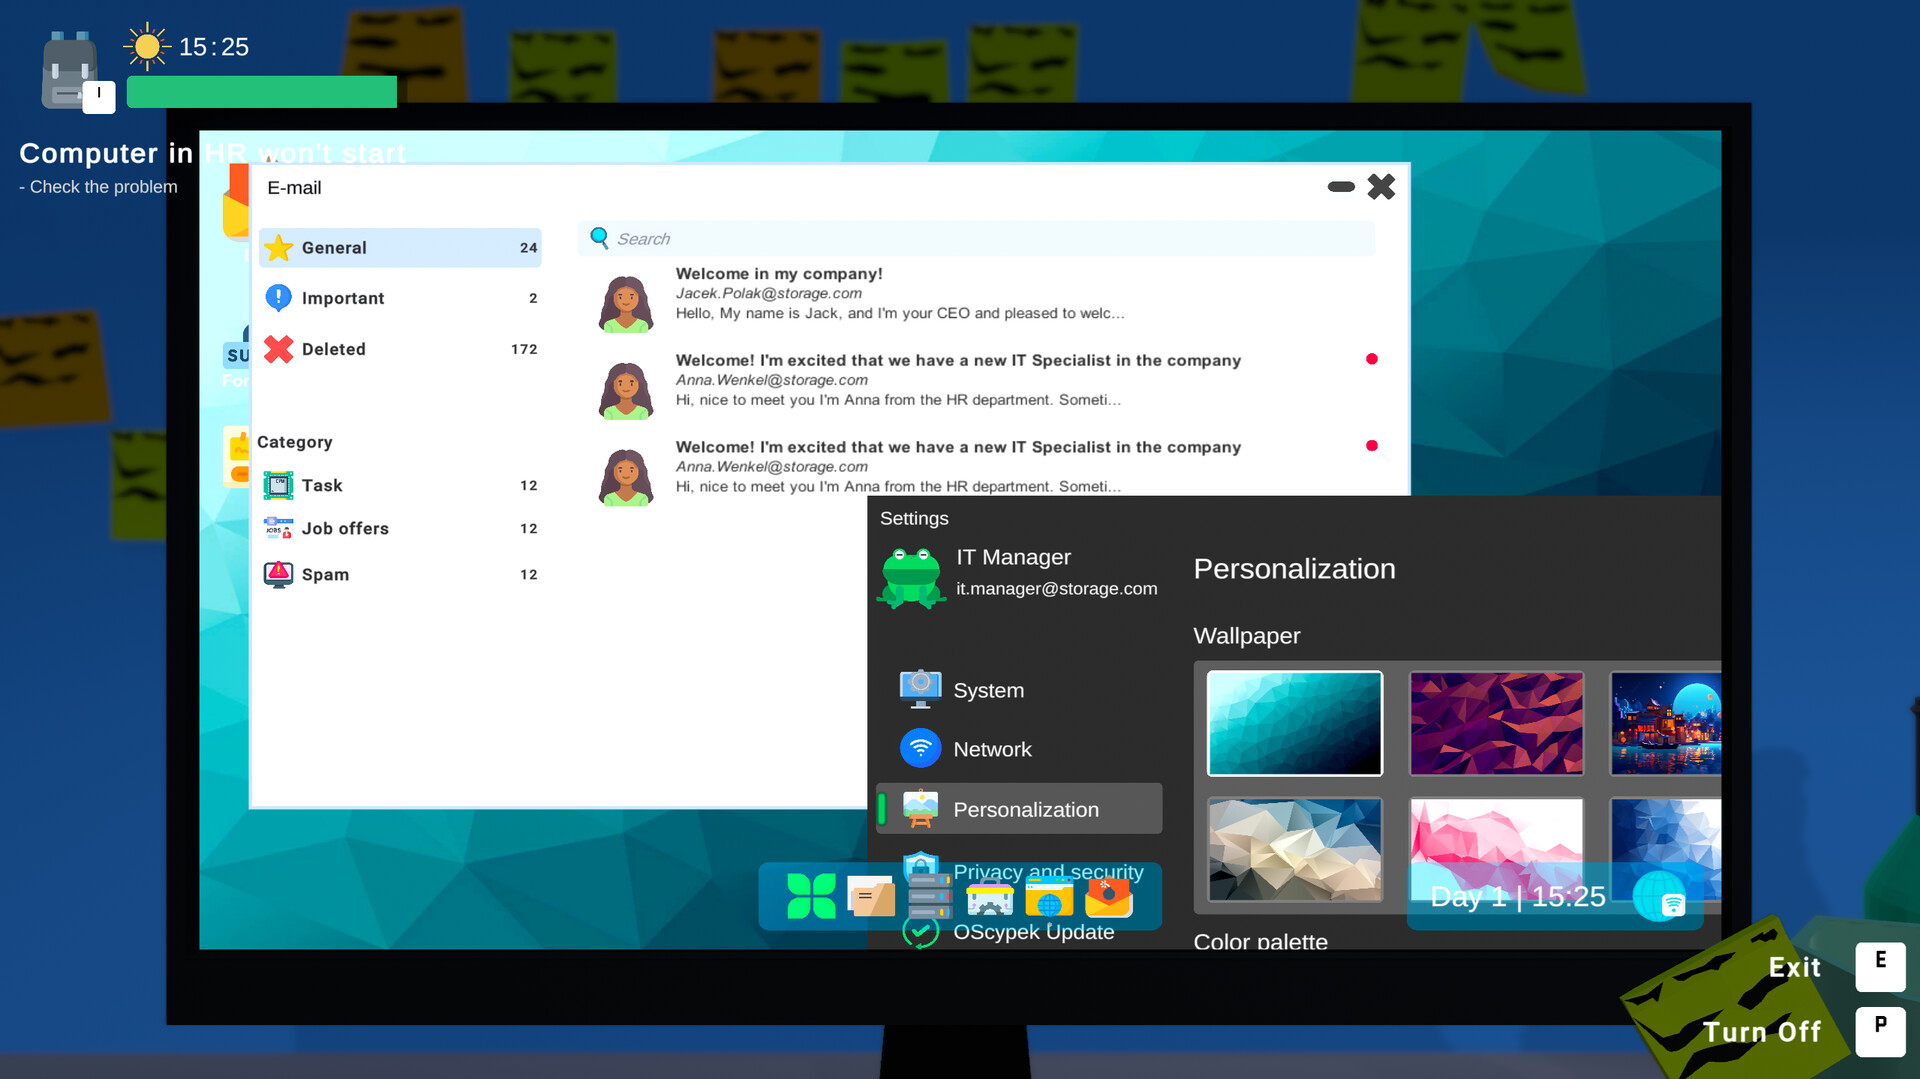Image resolution: width=1920 pixels, height=1079 pixels.
Task: Open the System settings section
Action: [x=1019, y=689]
